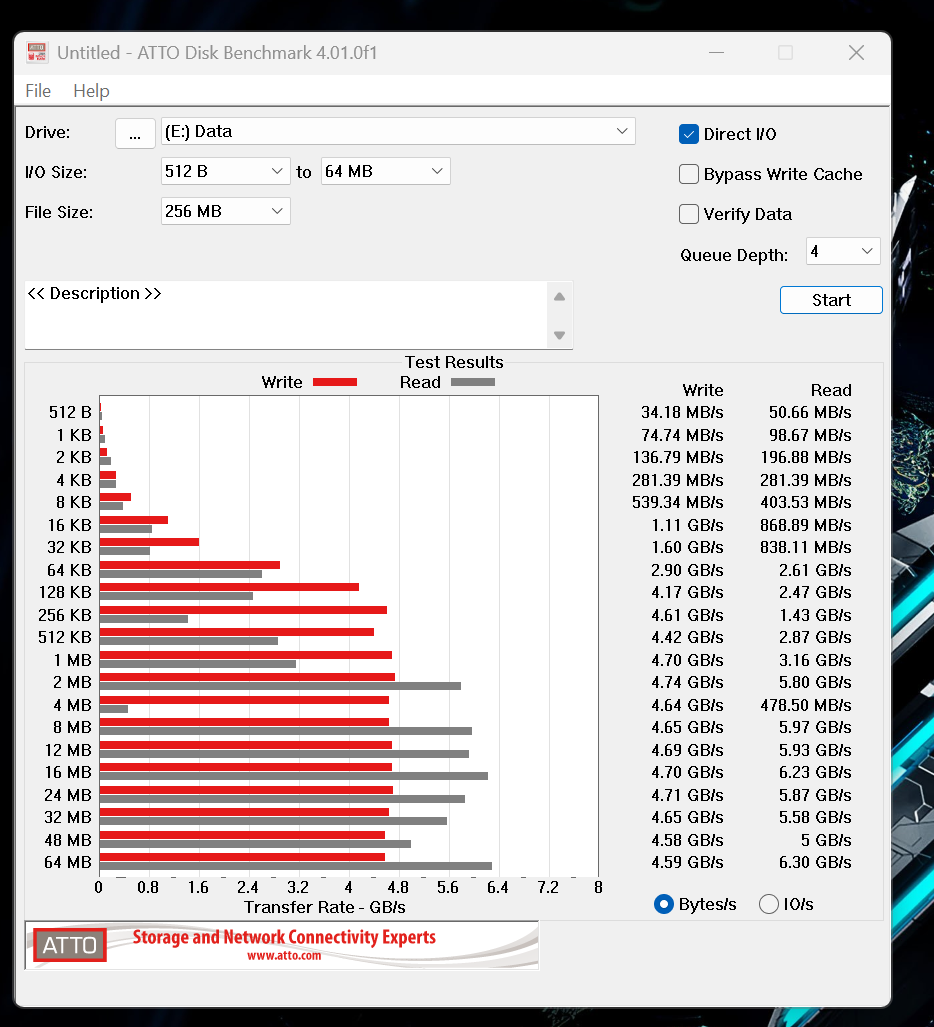
Task: Click the browse drive '...' button
Action: pos(135,133)
